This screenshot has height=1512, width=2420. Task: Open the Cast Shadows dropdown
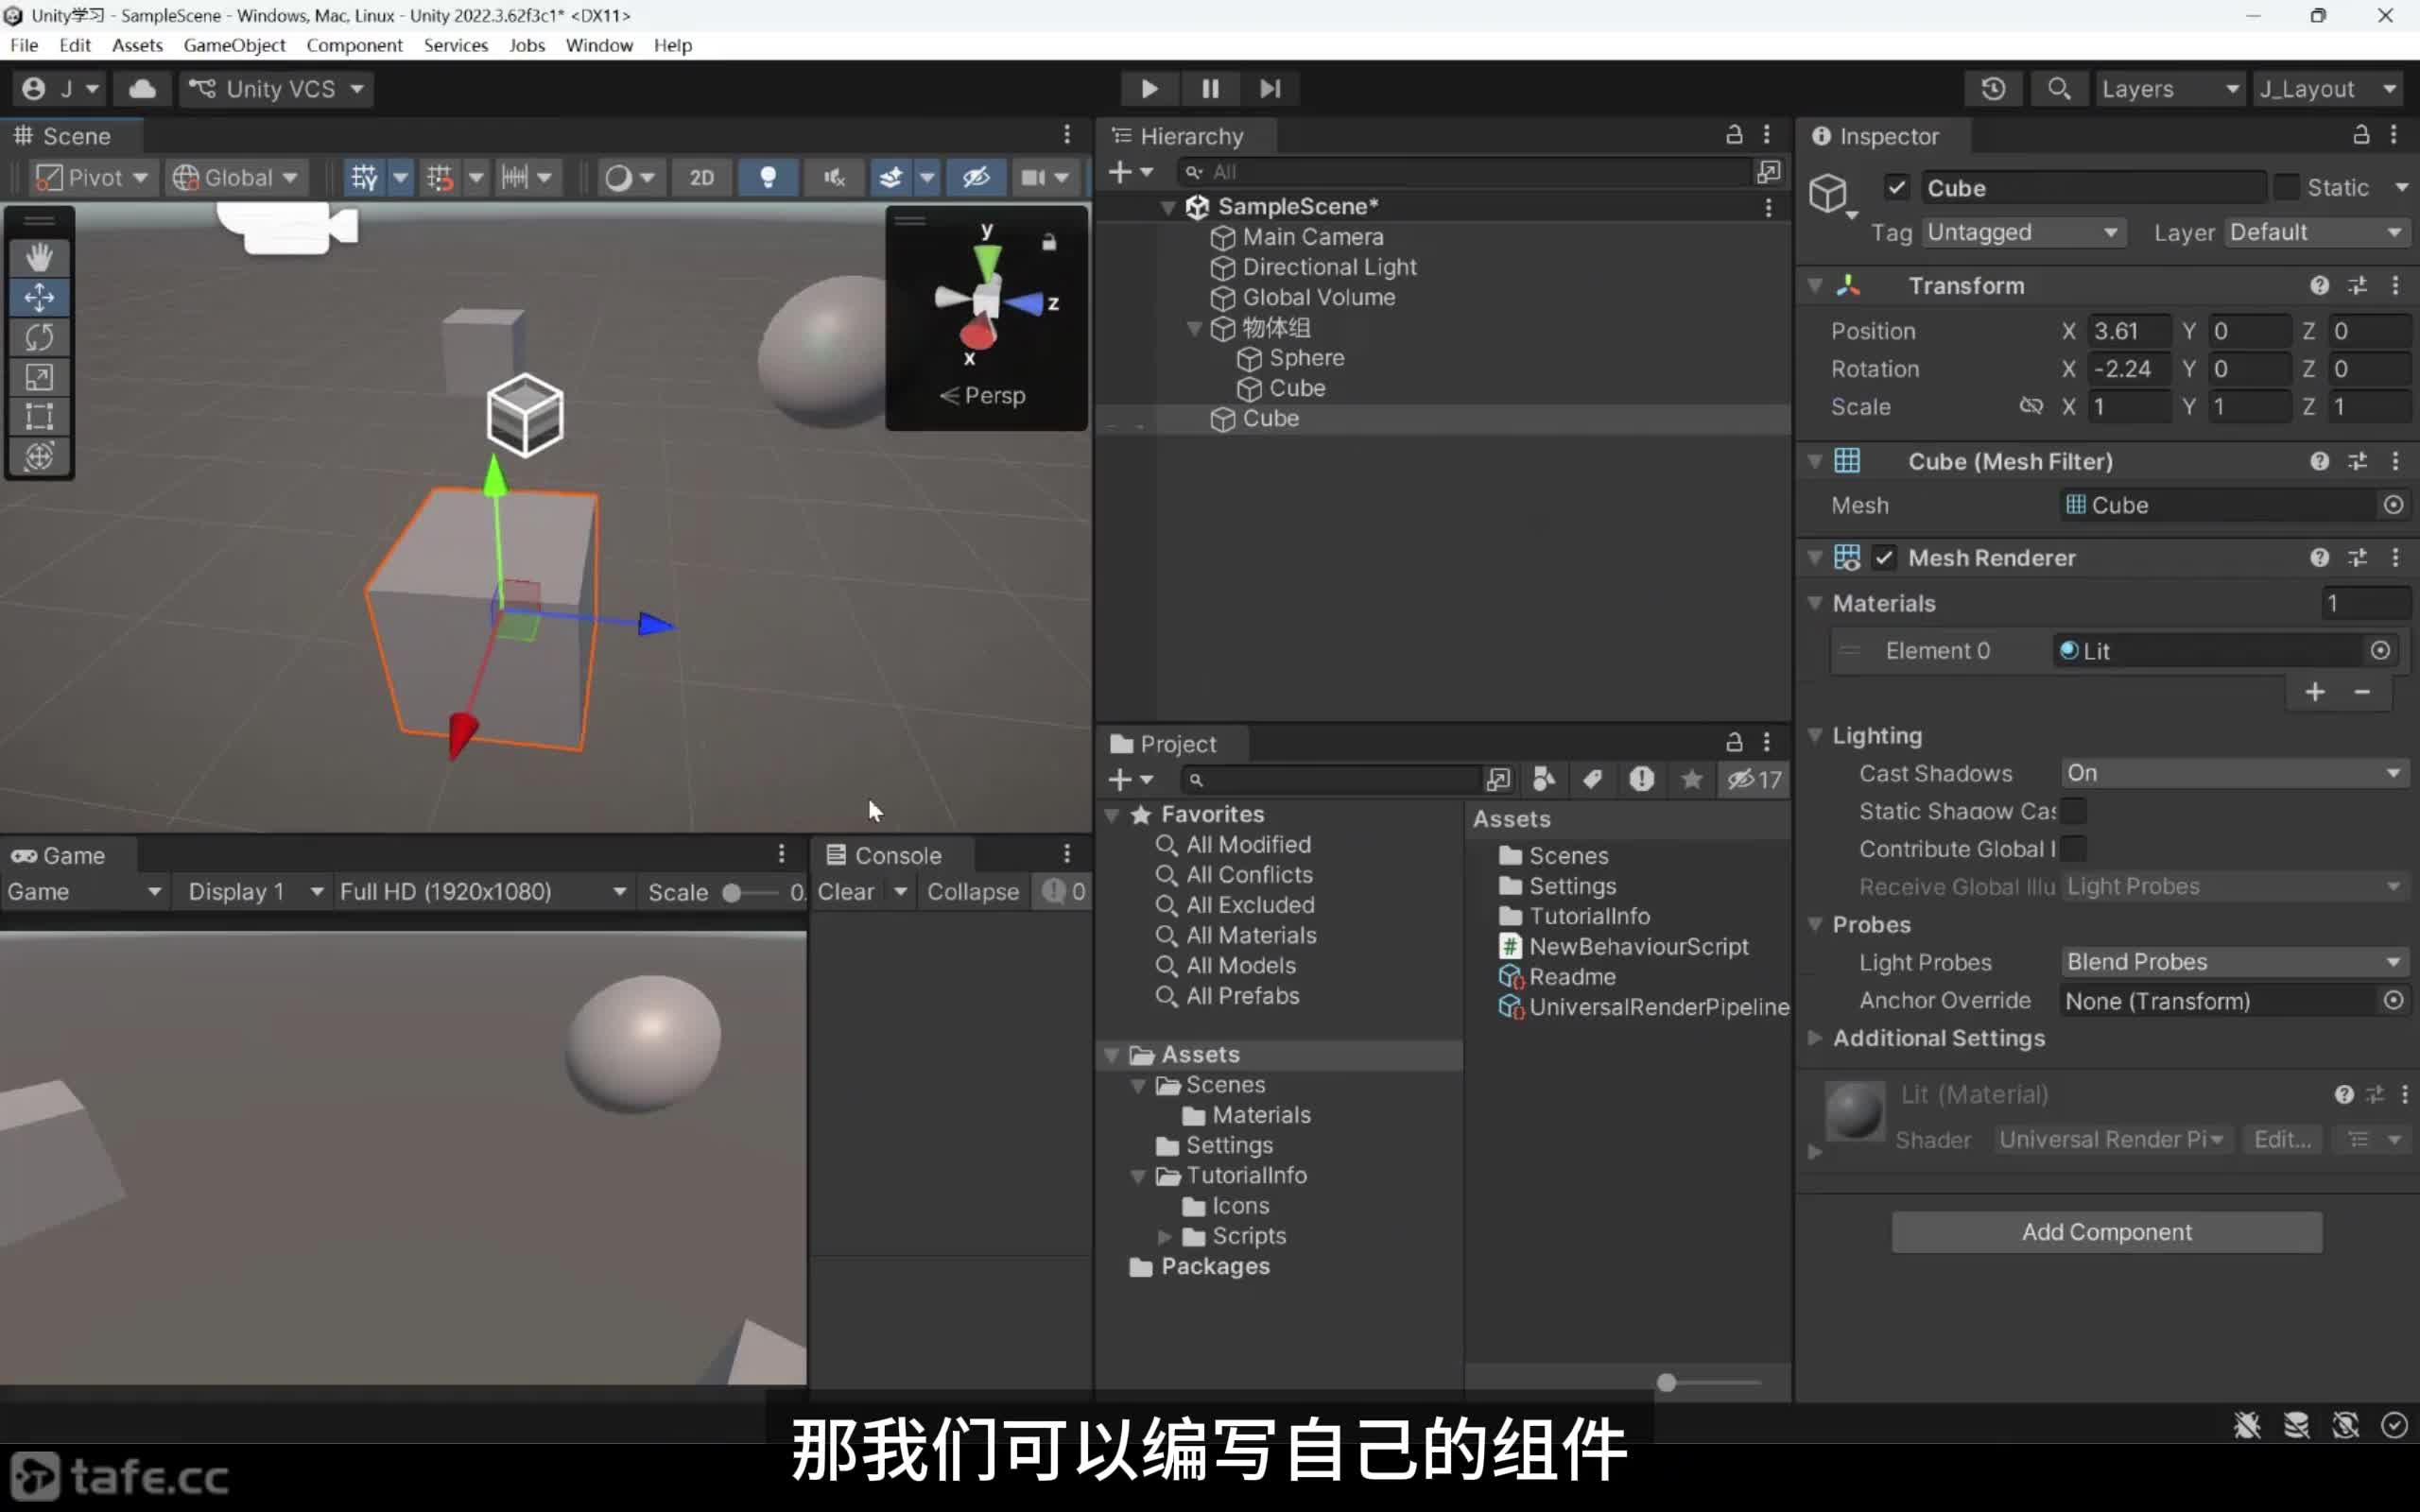(x=2234, y=773)
